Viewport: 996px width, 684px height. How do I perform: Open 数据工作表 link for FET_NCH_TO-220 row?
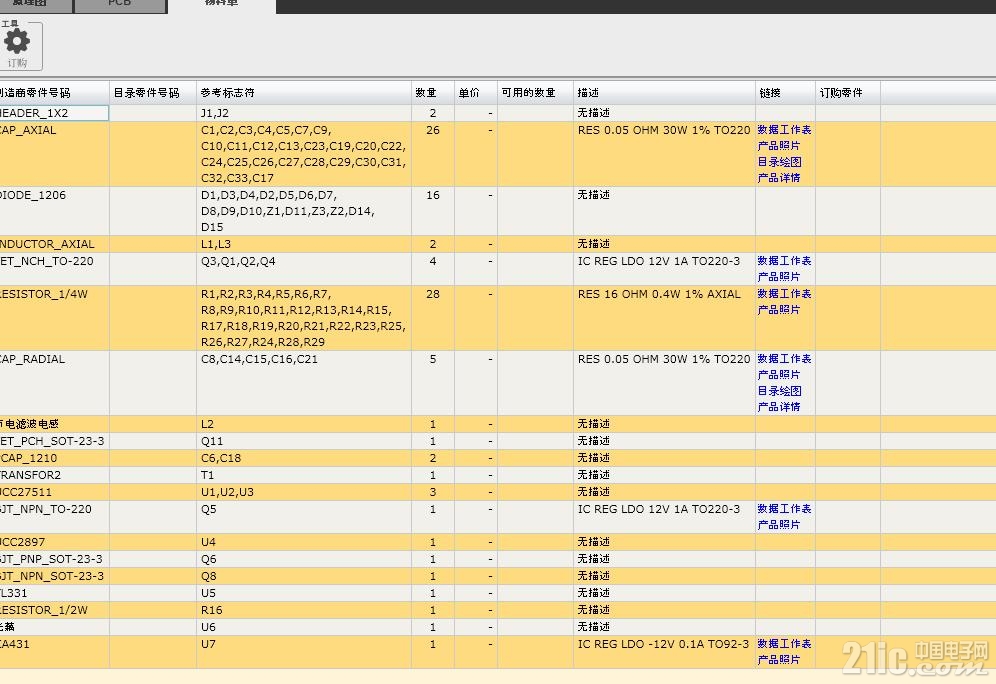[784, 261]
